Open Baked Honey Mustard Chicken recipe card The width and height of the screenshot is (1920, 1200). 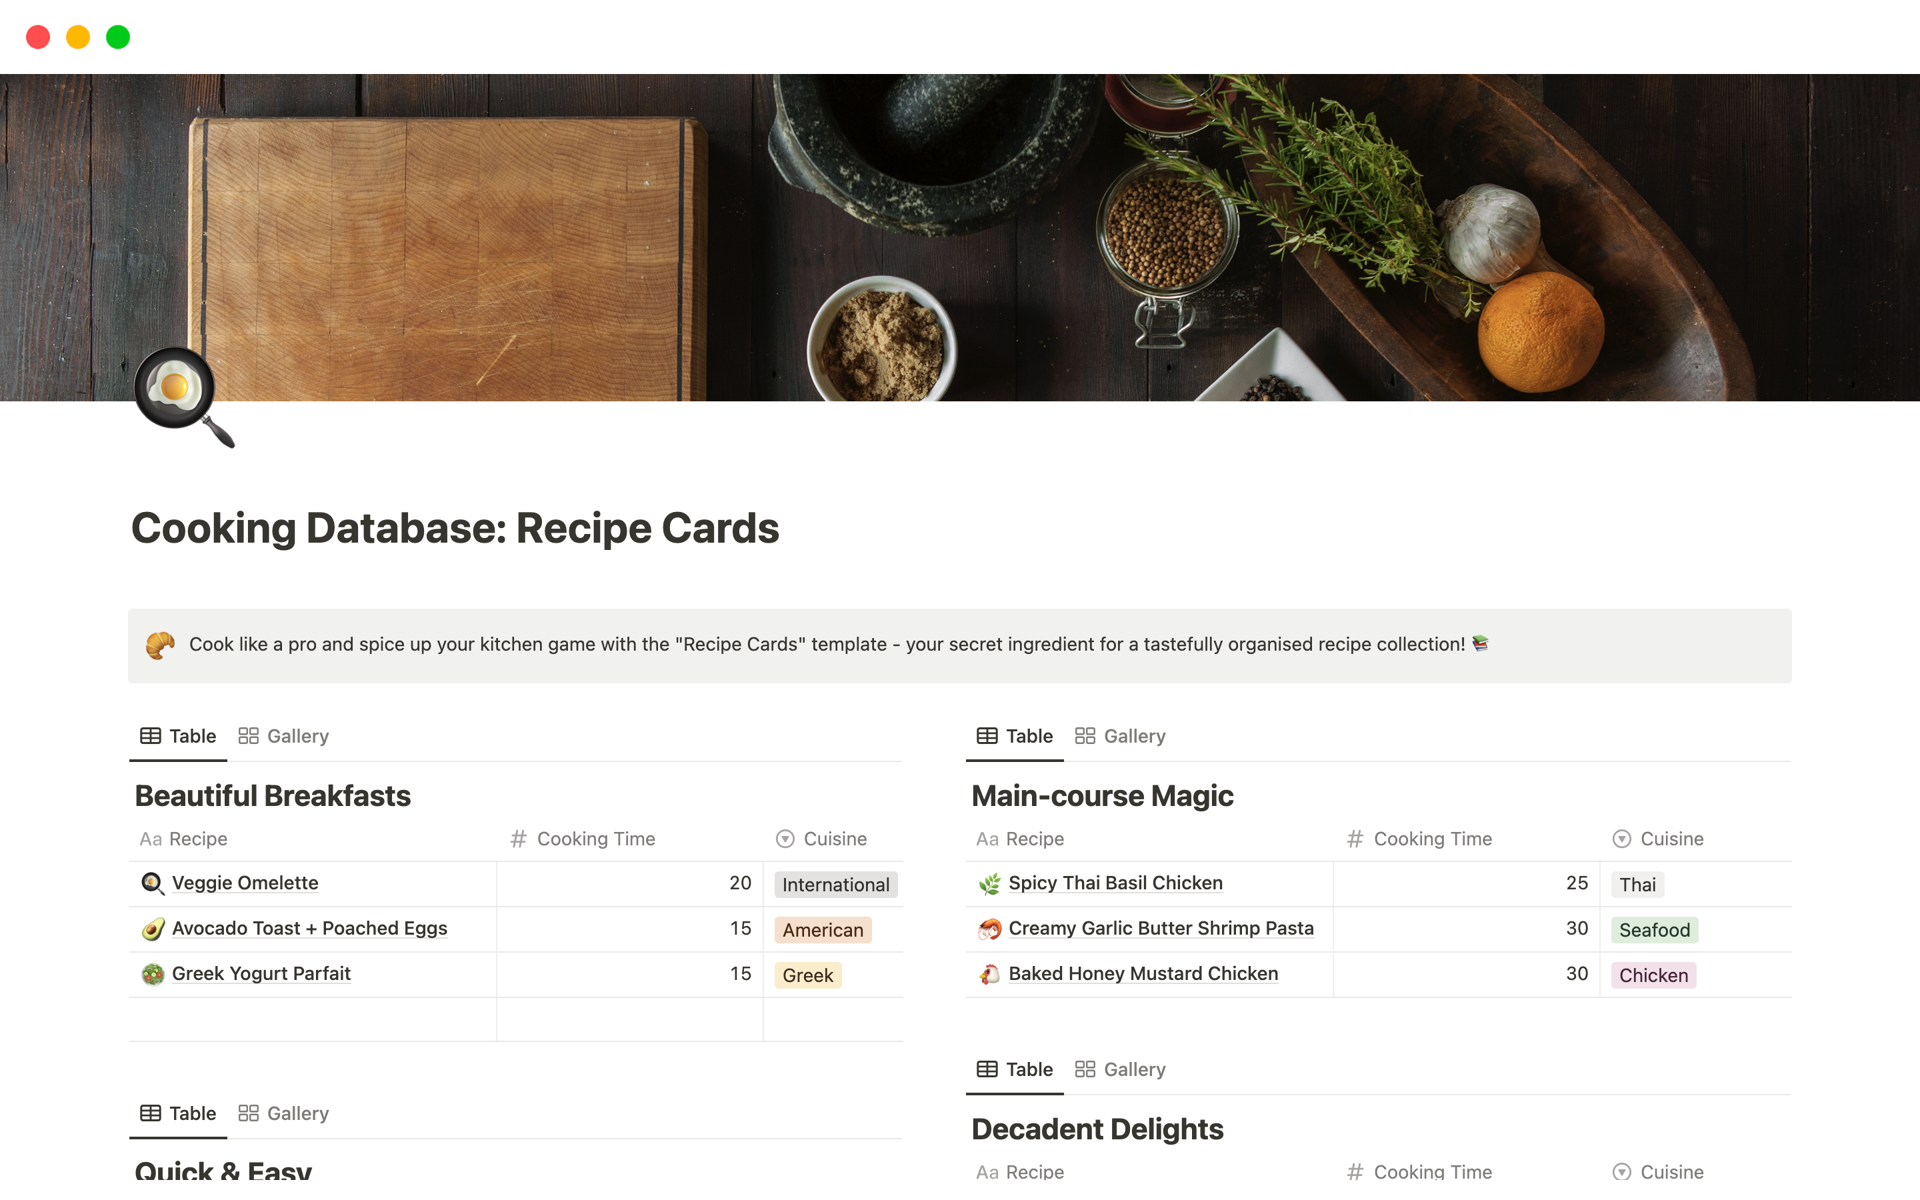[1143, 973]
